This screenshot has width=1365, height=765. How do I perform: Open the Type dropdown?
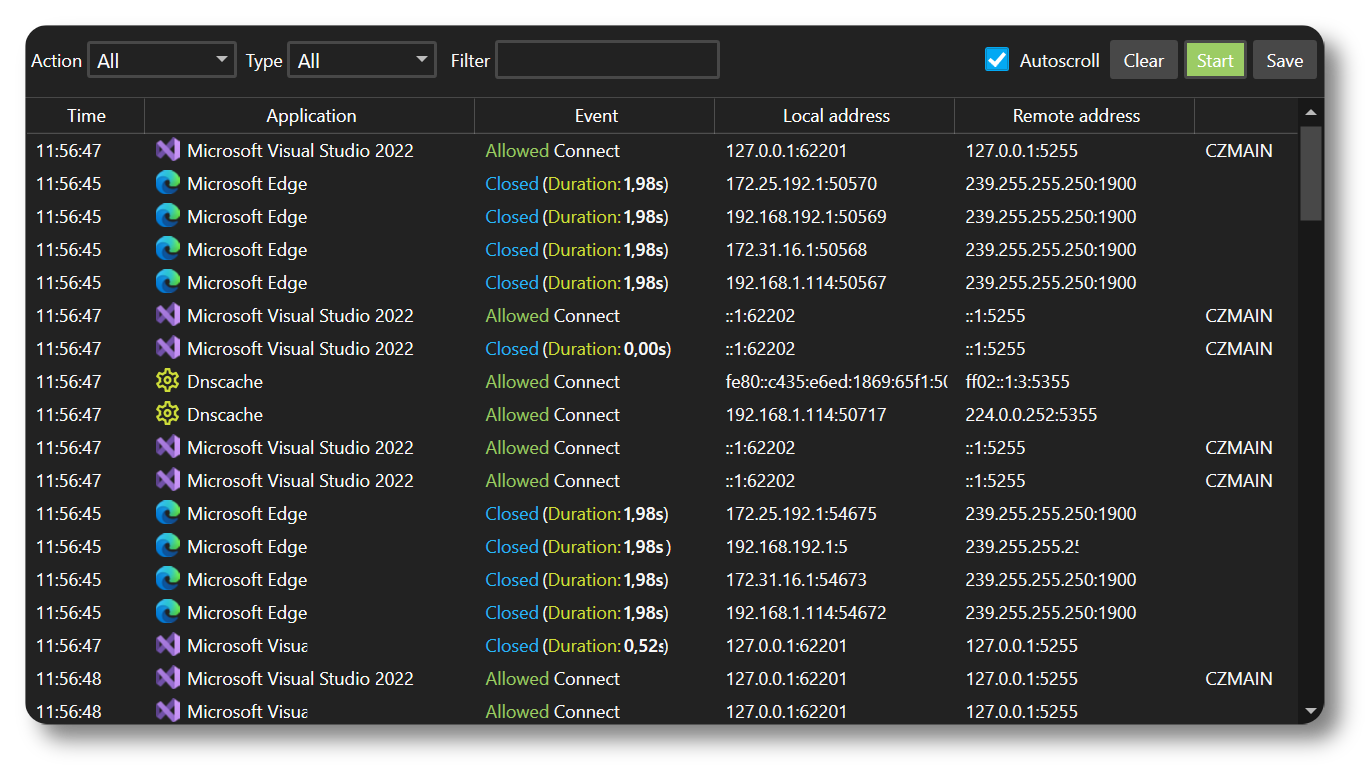pyautogui.click(x=361, y=59)
